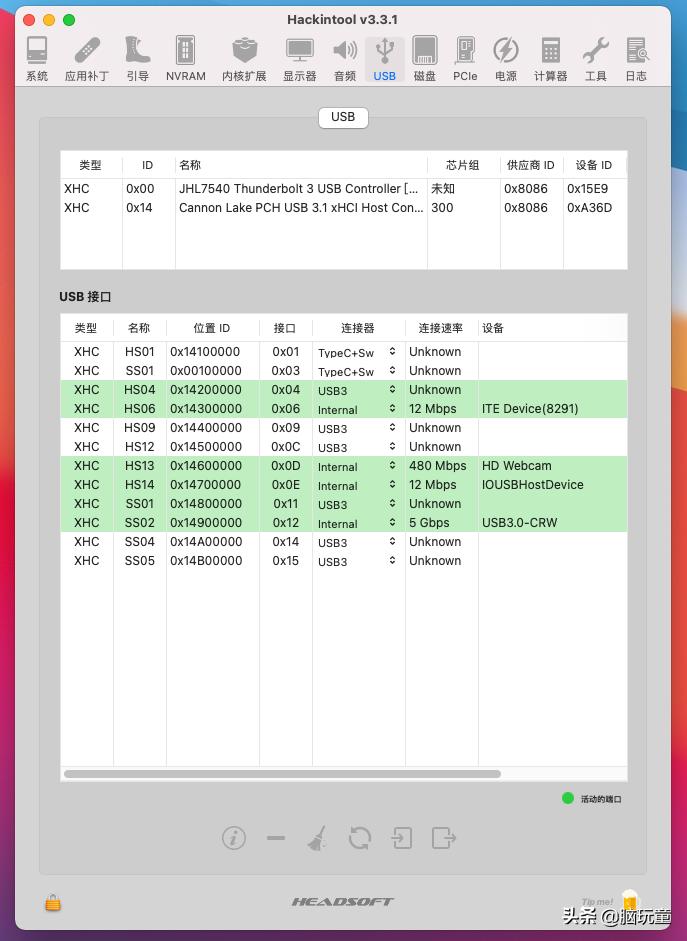Image resolution: width=687 pixels, height=941 pixels.
Task: Click 5 Gbps speed cell
Action: pos(429,523)
